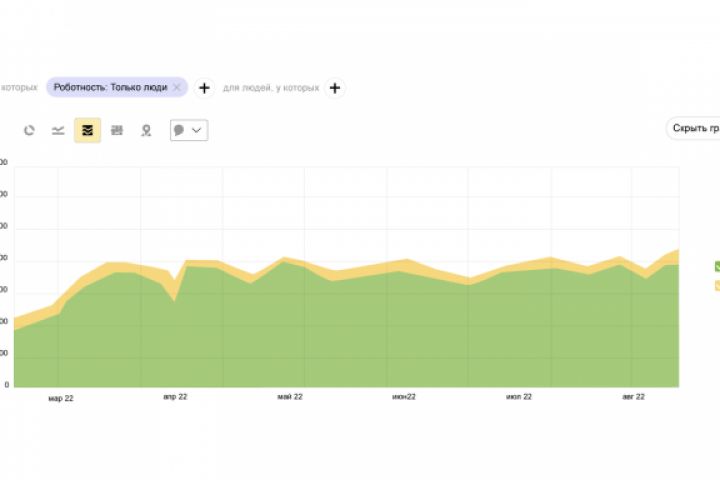Open the chart annotations comment dropdown
Screen dimensions: 720x480
click(x=189, y=130)
